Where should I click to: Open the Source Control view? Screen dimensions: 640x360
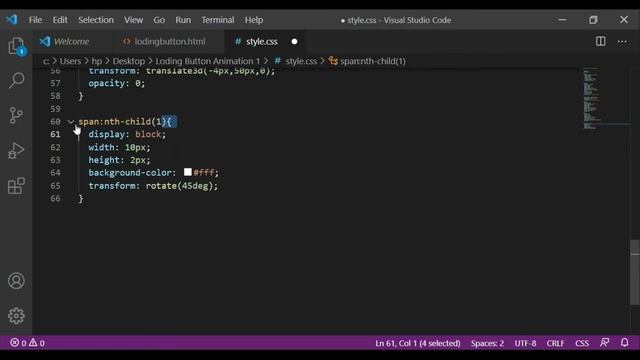point(16,116)
